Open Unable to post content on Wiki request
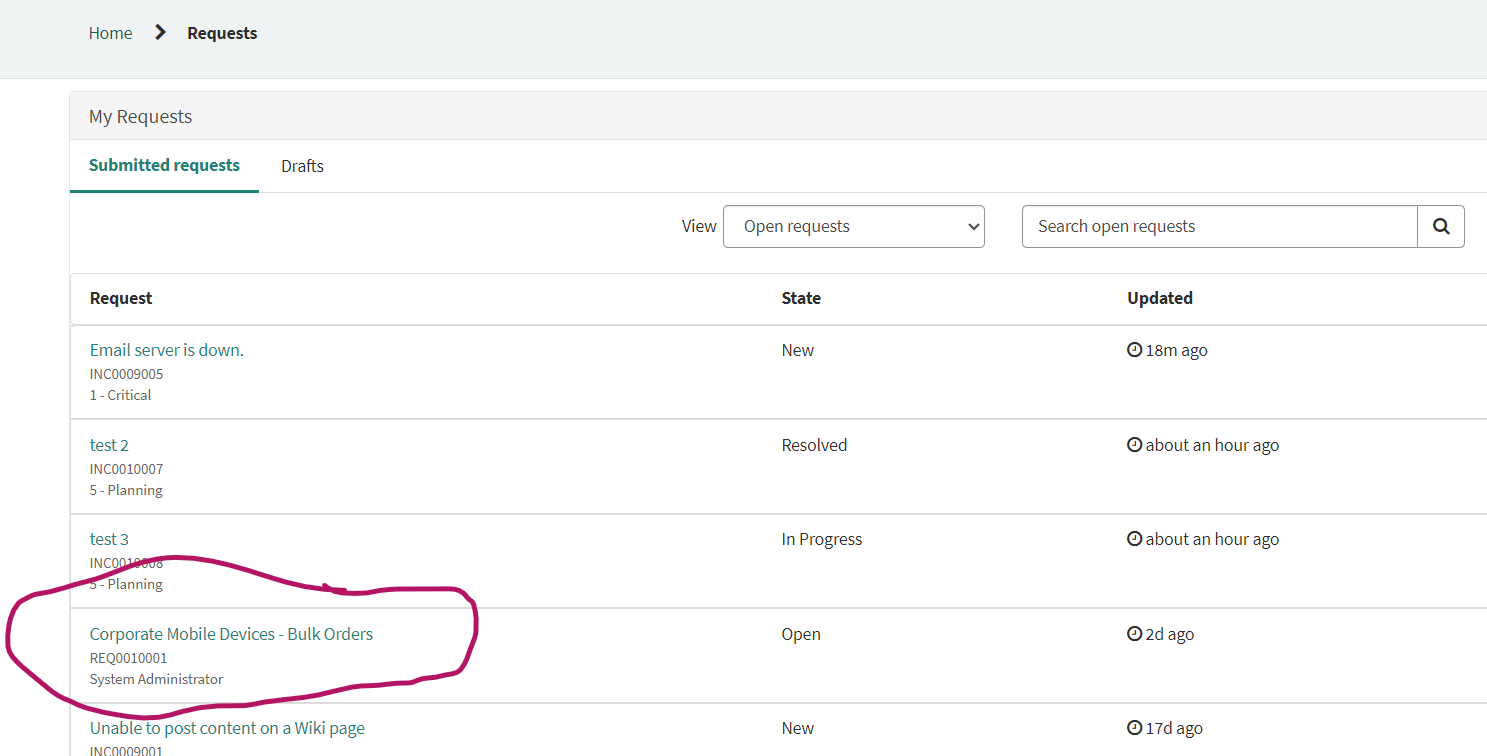 click(227, 728)
